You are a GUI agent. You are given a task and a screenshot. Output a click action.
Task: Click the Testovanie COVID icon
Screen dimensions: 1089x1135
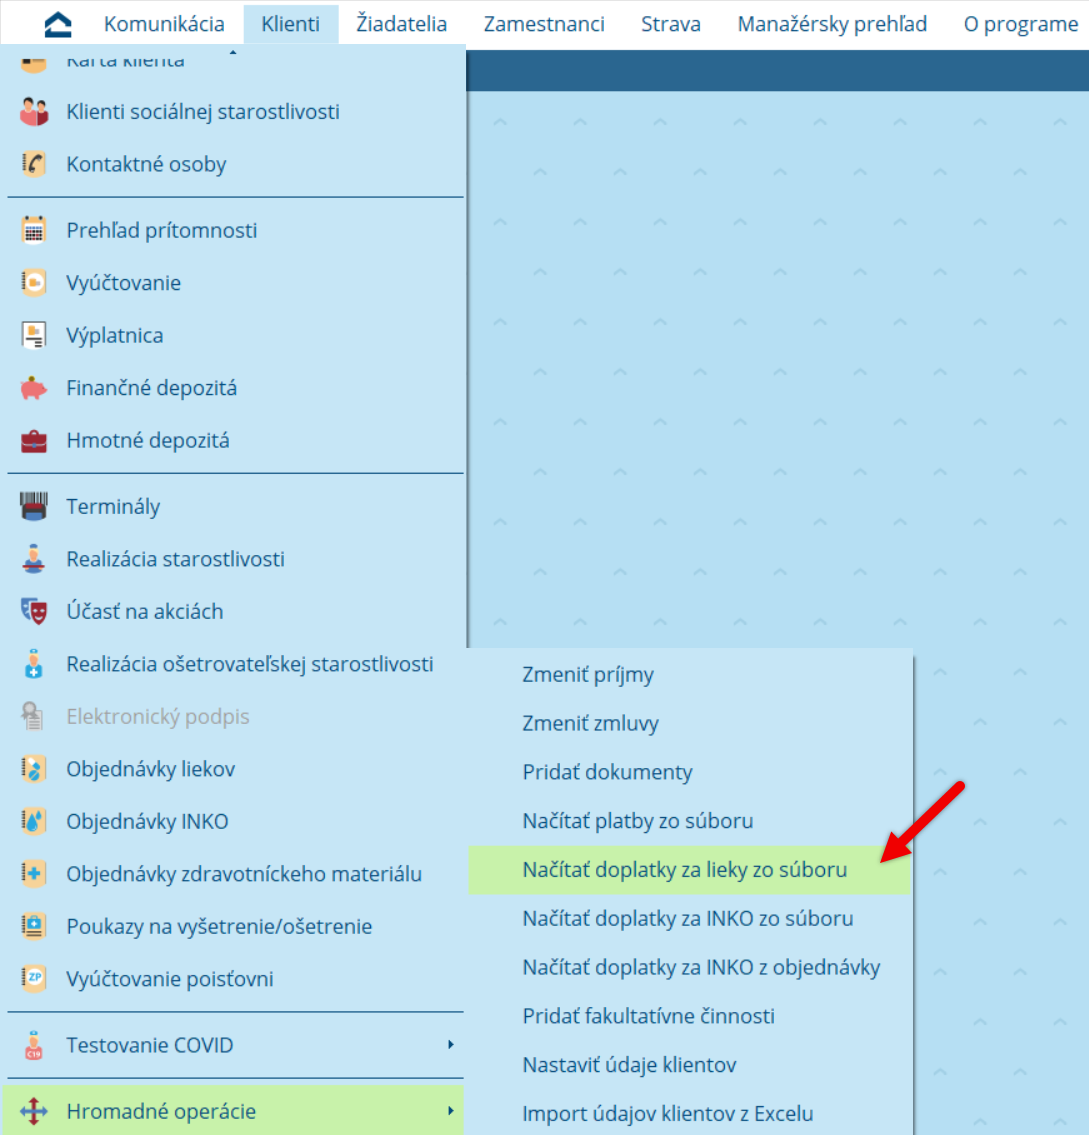click(33, 1045)
